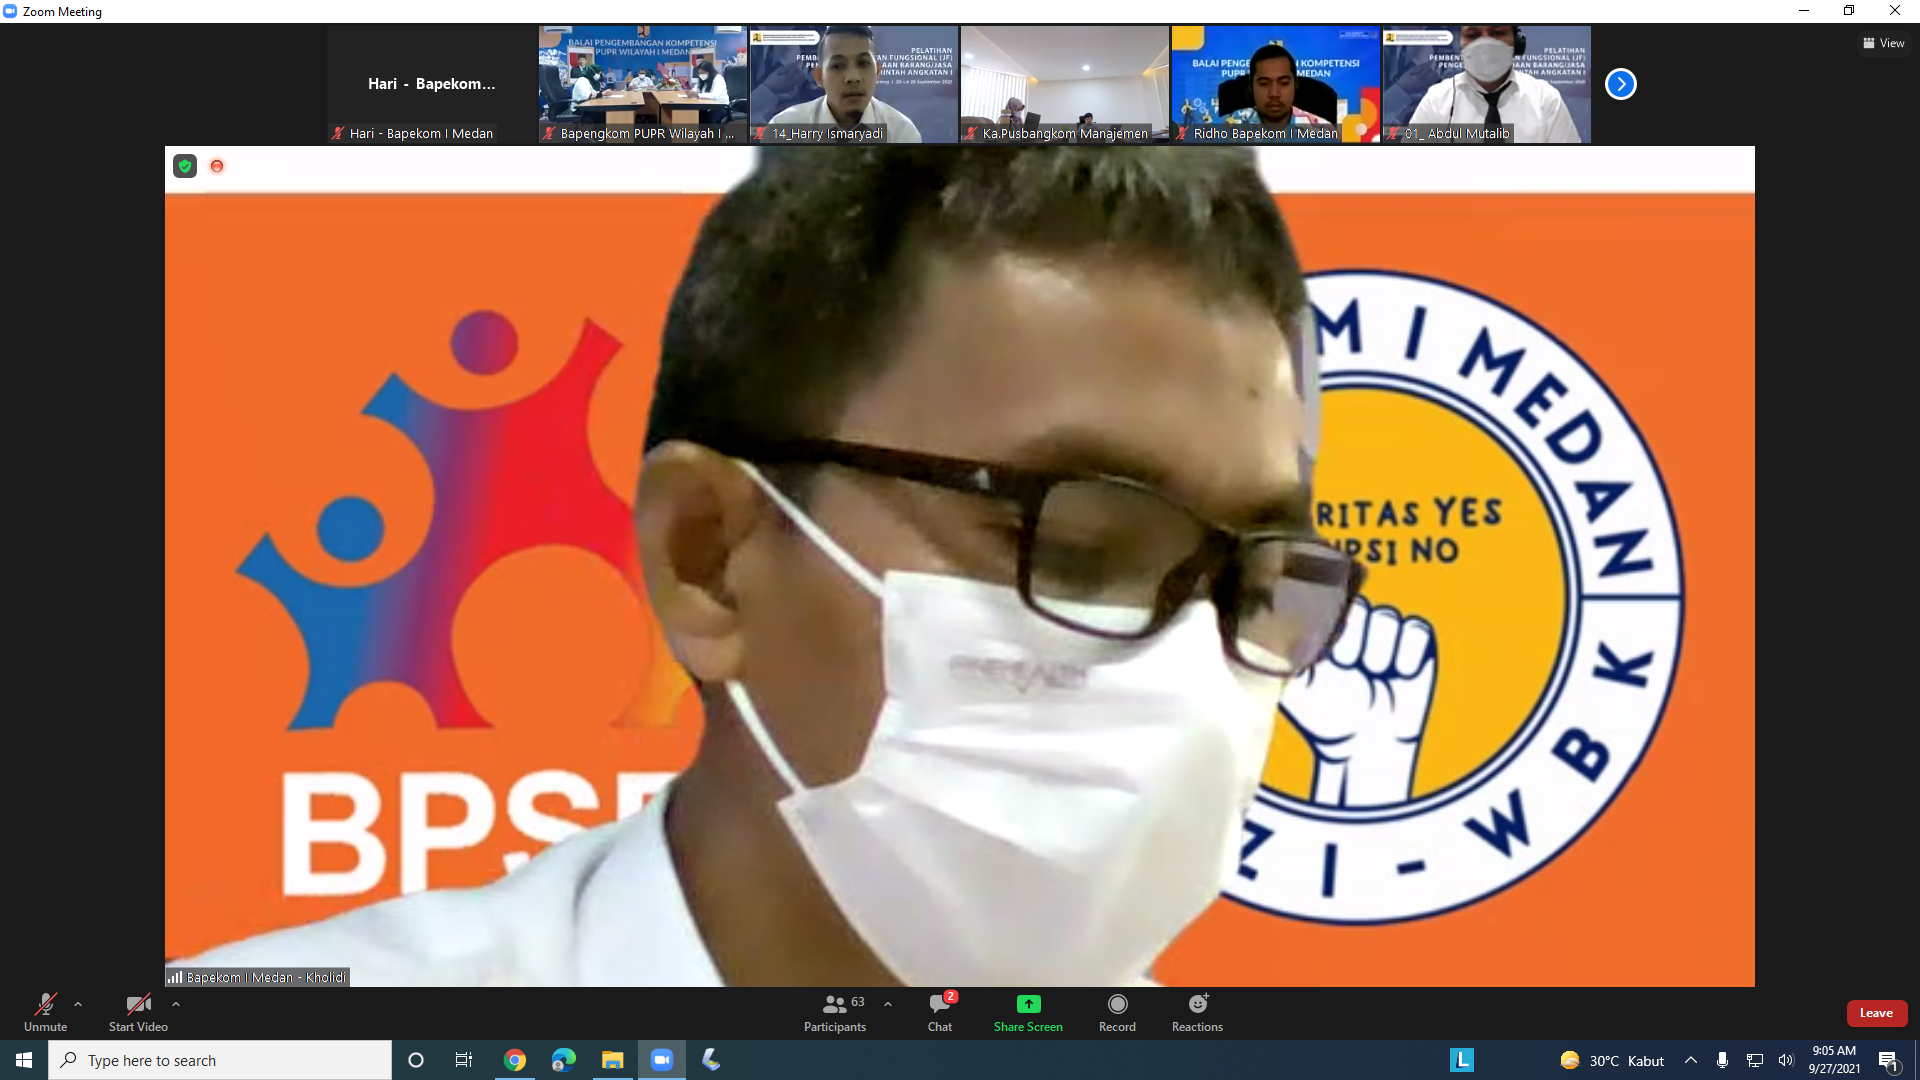This screenshot has height=1080, width=1920.
Task: Select Ridho Bapekom Medan video thumbnail
Action: [1275, 84]
